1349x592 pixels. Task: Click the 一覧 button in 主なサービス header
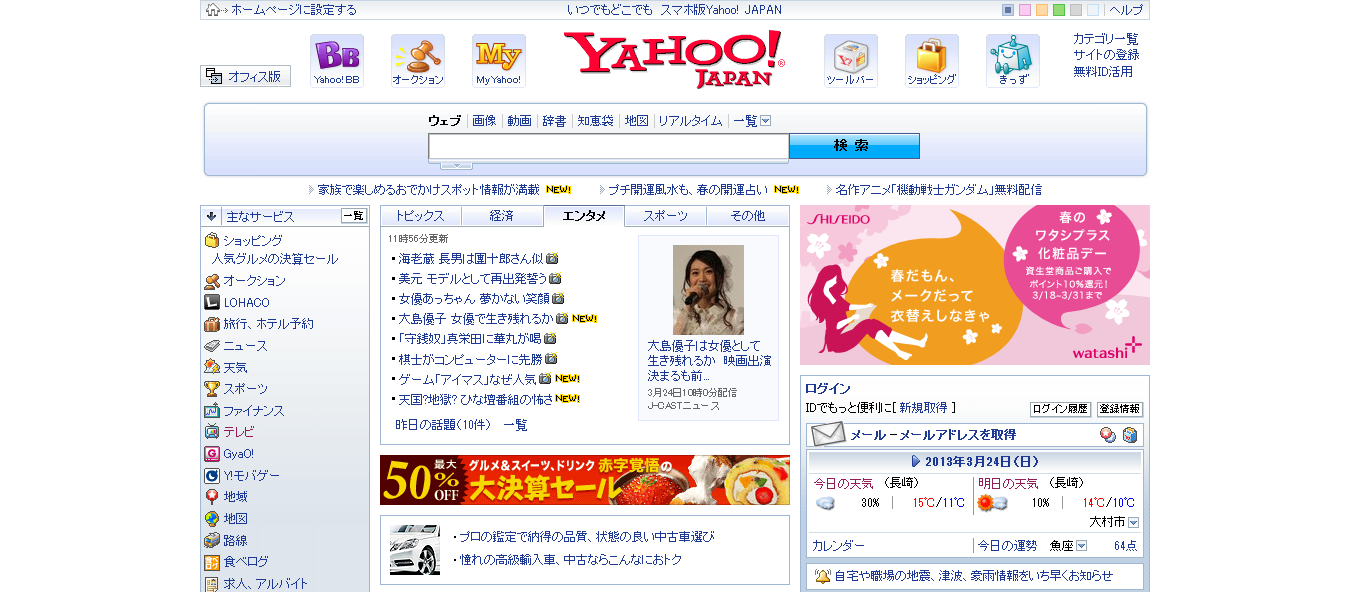pyautogui.click(x=354, y=216)
